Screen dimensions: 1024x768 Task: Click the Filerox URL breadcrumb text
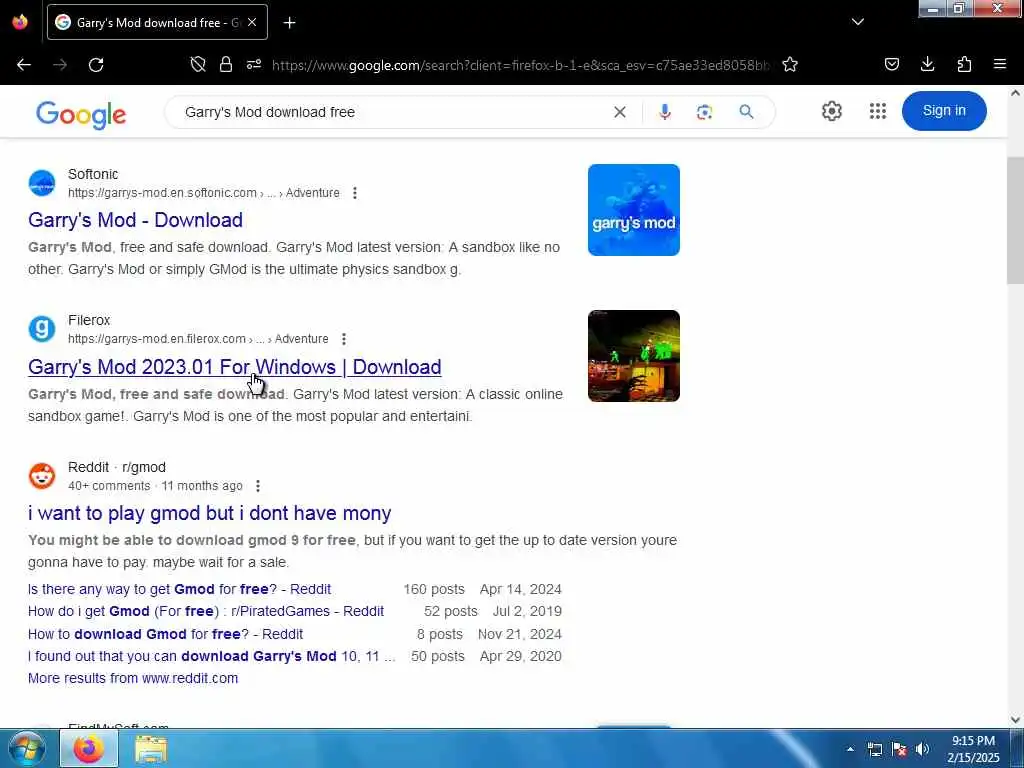(x=198, y=339)
